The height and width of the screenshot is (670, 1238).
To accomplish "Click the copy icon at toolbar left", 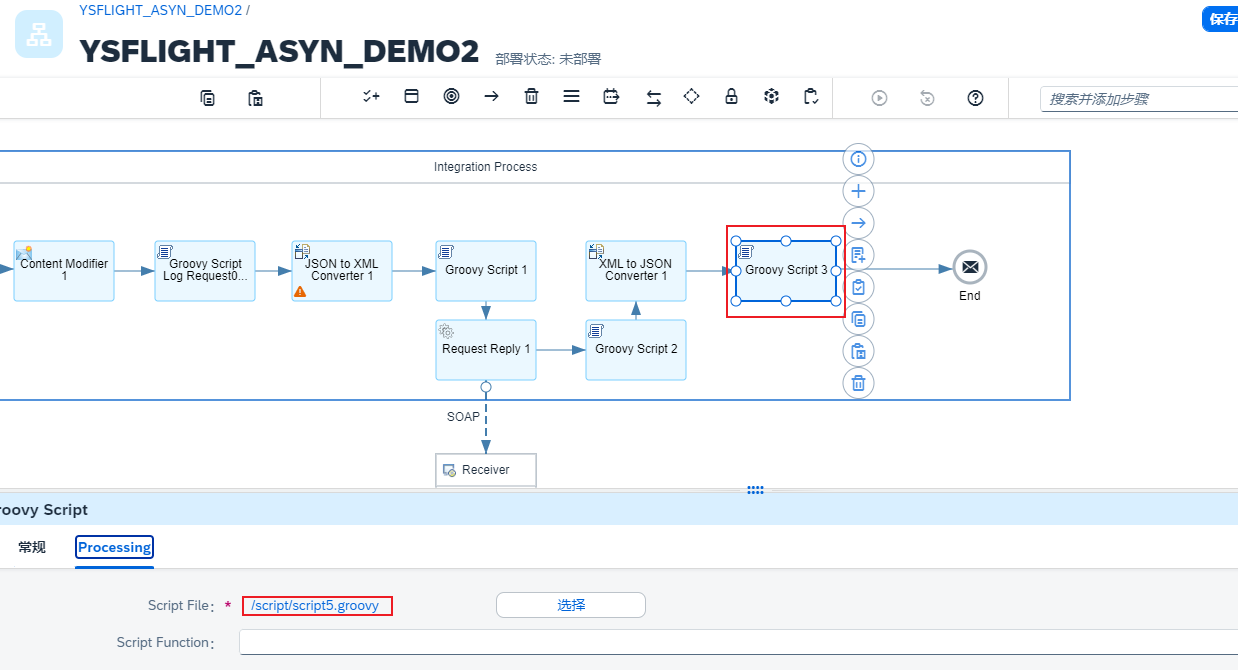I will (207, 98).
